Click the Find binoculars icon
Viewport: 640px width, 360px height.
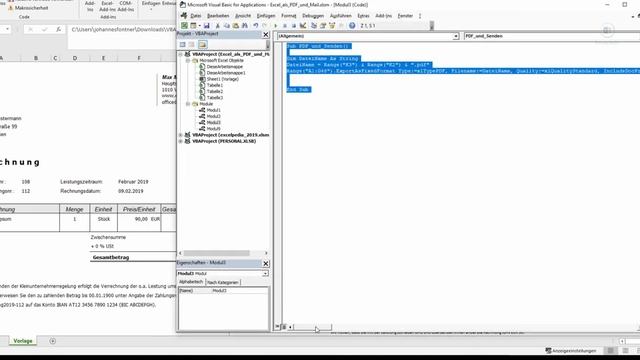(x=244, y=26)
